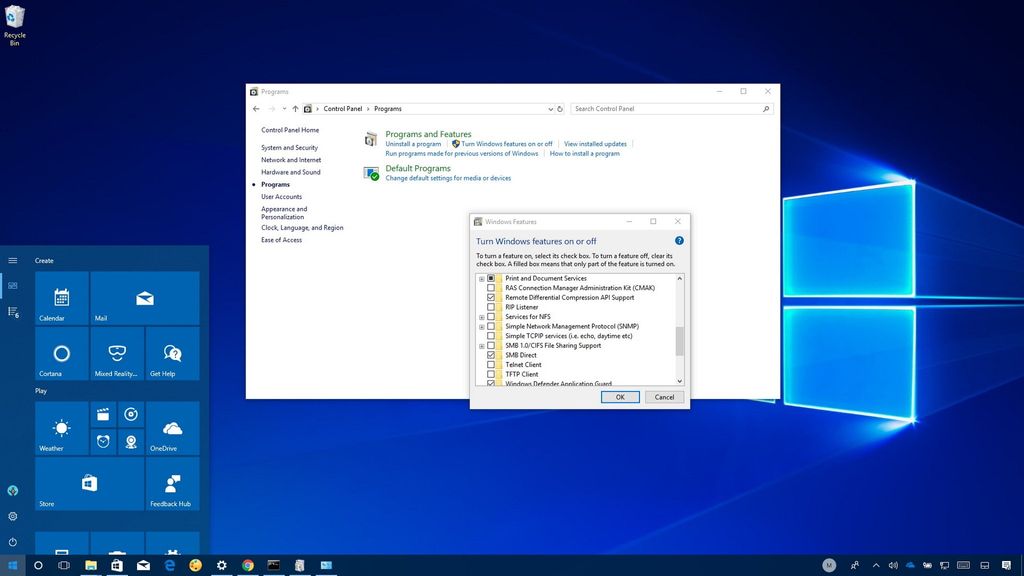Disable the SMB Direct checkbox
The width and height of the screenshot is (1024, 576).
[x=491, y=355]
